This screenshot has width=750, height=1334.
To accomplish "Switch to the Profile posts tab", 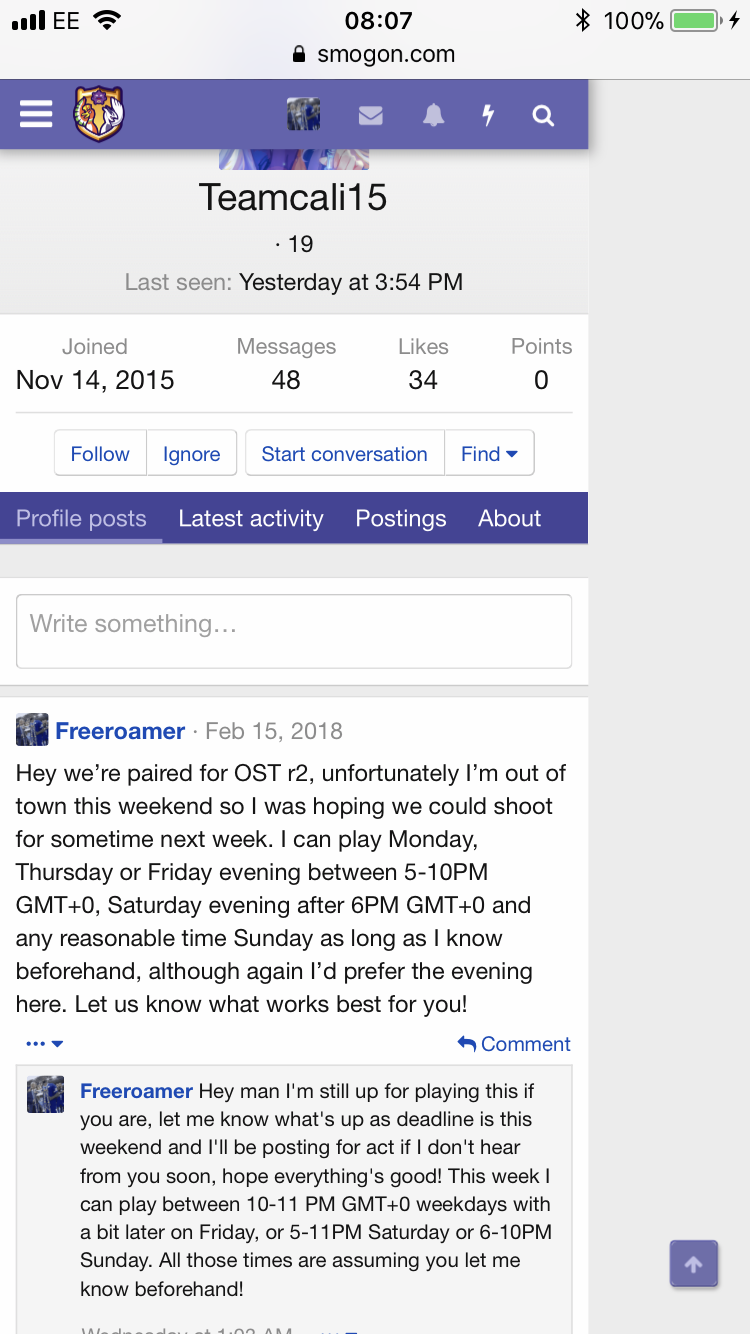I will click(81, 518).
